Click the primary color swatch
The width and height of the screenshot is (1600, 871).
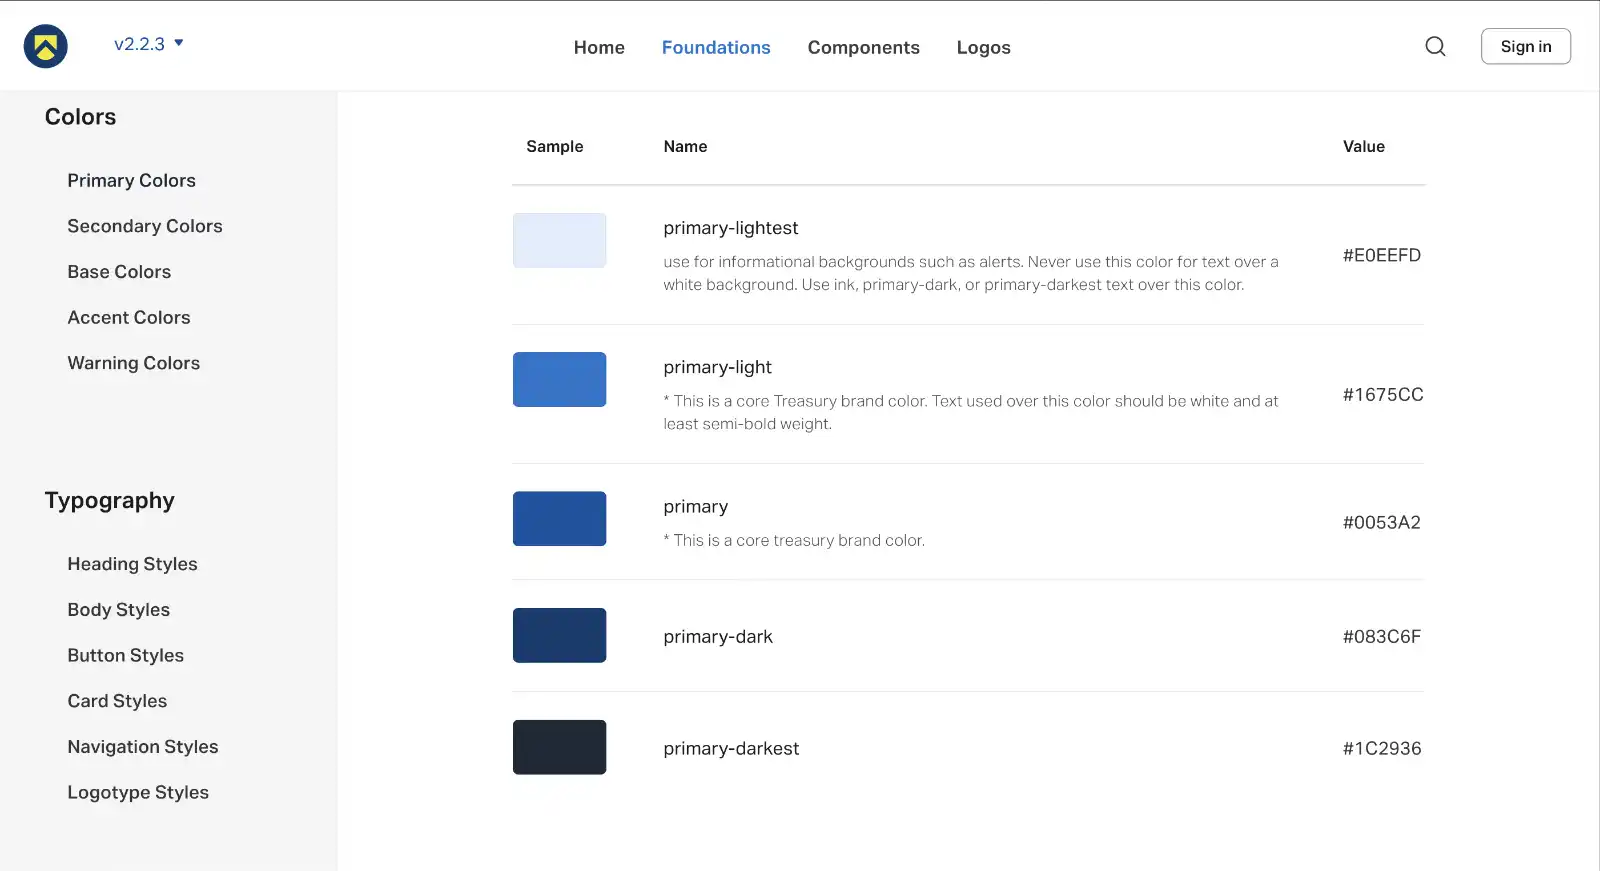tap(559, 518)
